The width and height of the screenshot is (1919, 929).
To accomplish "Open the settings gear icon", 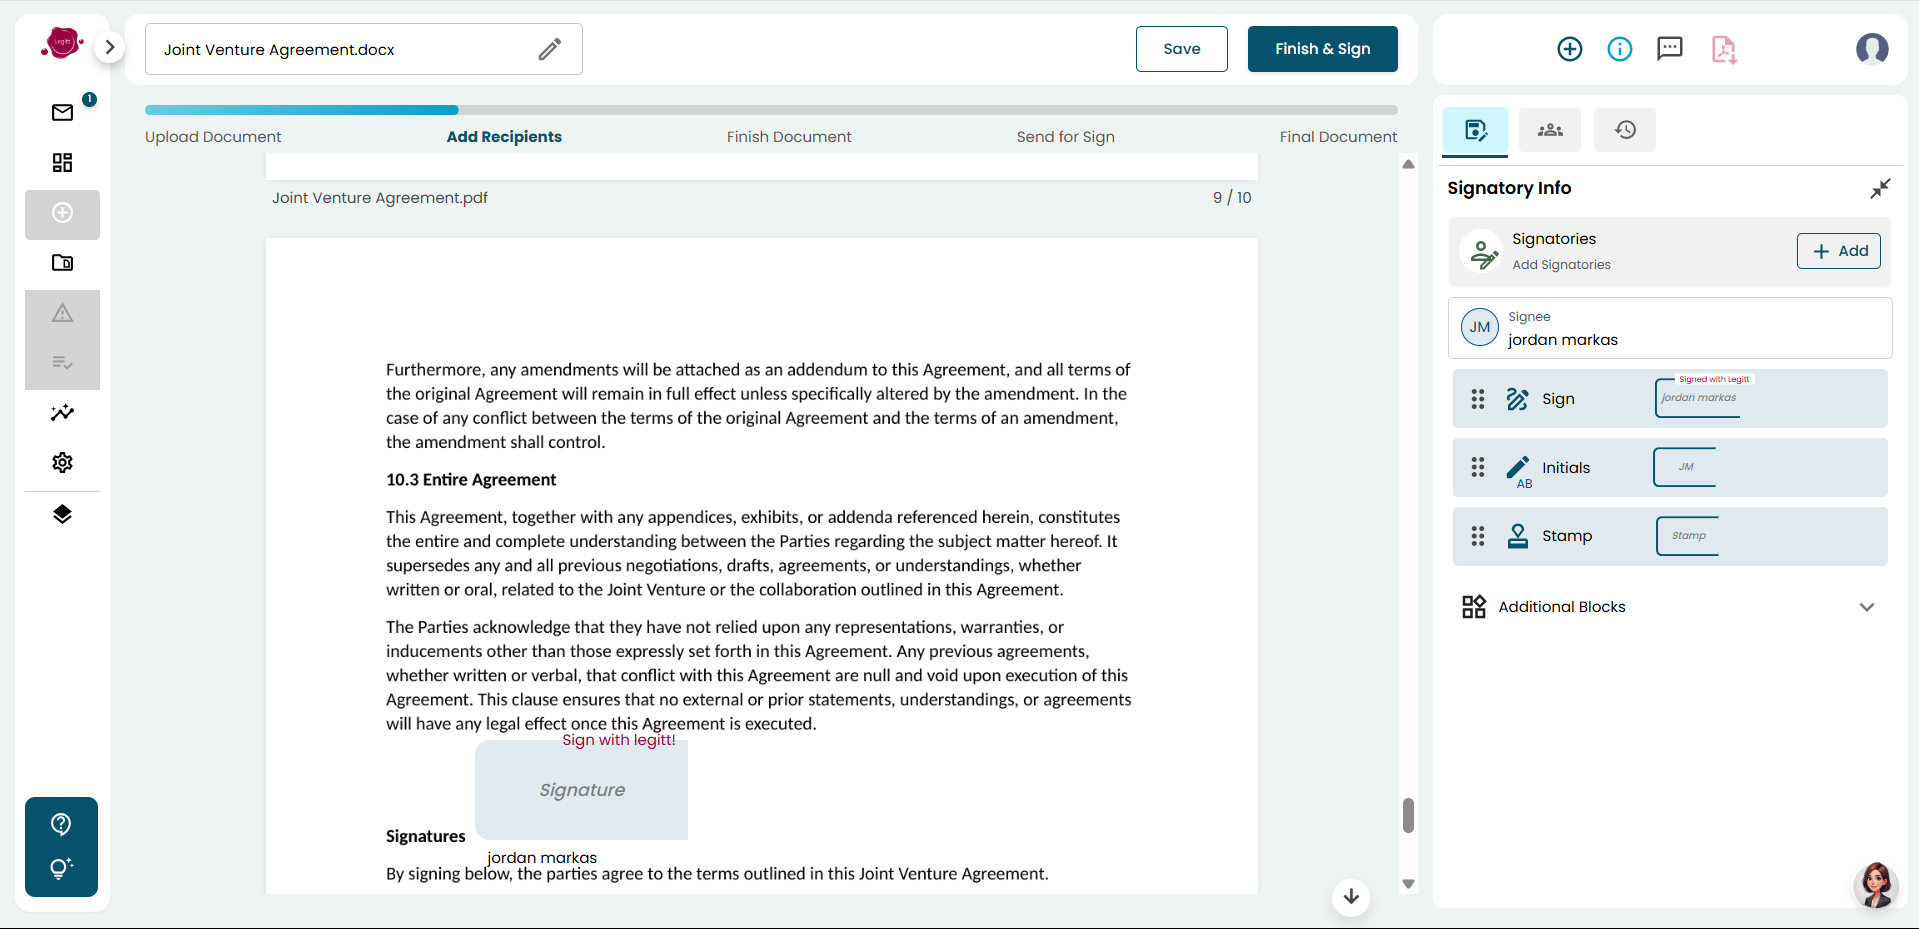I will [62, 462].
